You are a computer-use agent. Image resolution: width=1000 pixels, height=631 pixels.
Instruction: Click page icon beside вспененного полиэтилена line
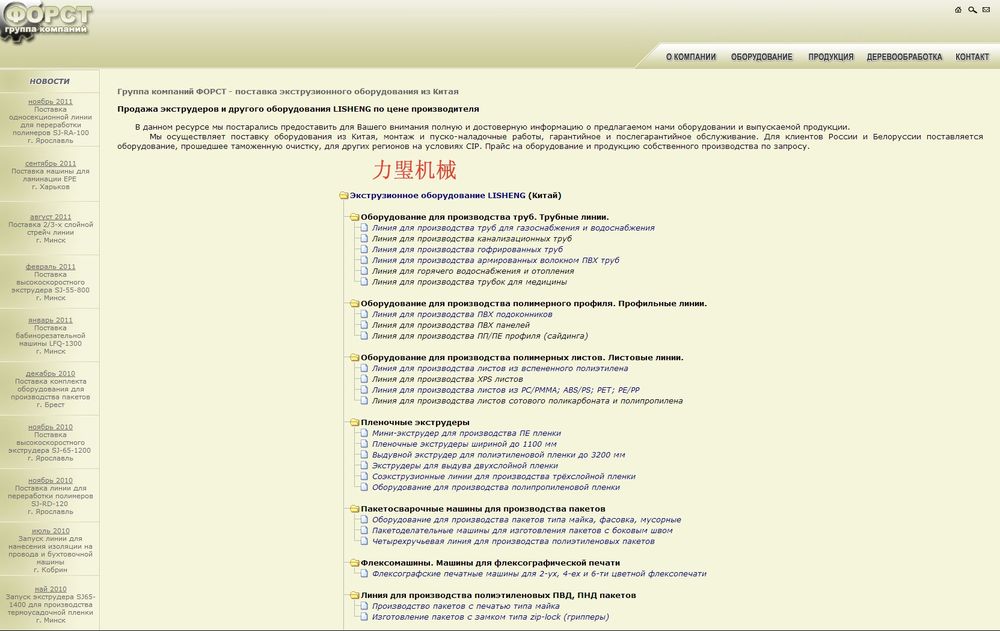click(x=364, y=369)
